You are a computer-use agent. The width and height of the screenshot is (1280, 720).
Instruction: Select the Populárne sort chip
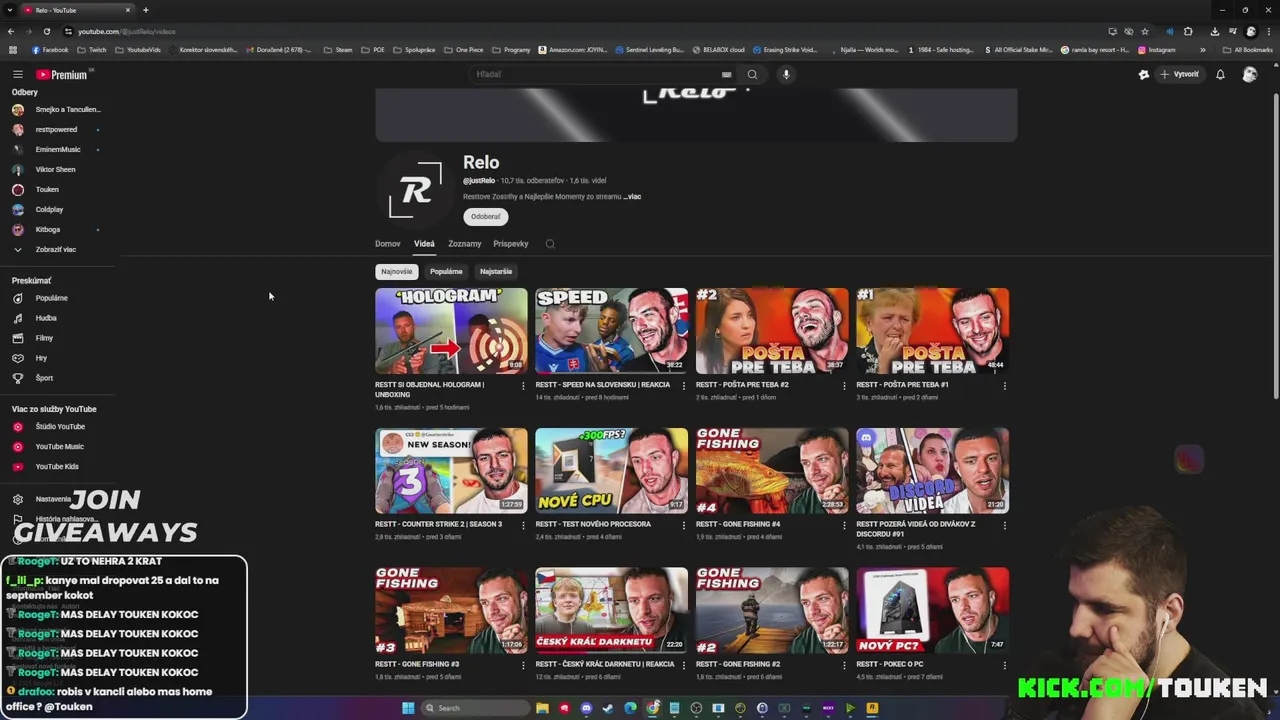tap(446, 271)
